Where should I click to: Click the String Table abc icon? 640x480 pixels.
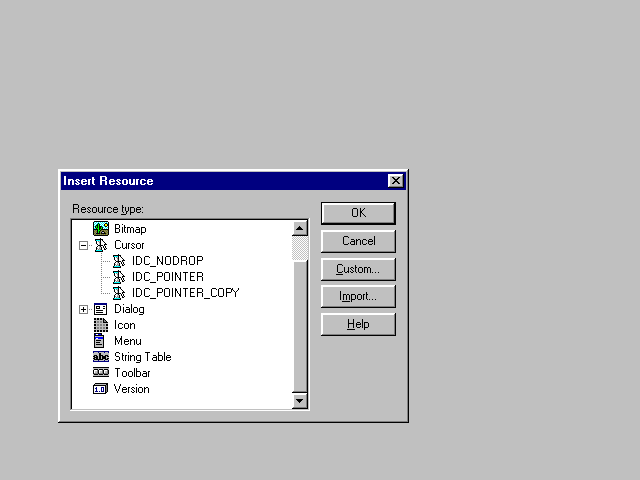[x=100, y=357]
